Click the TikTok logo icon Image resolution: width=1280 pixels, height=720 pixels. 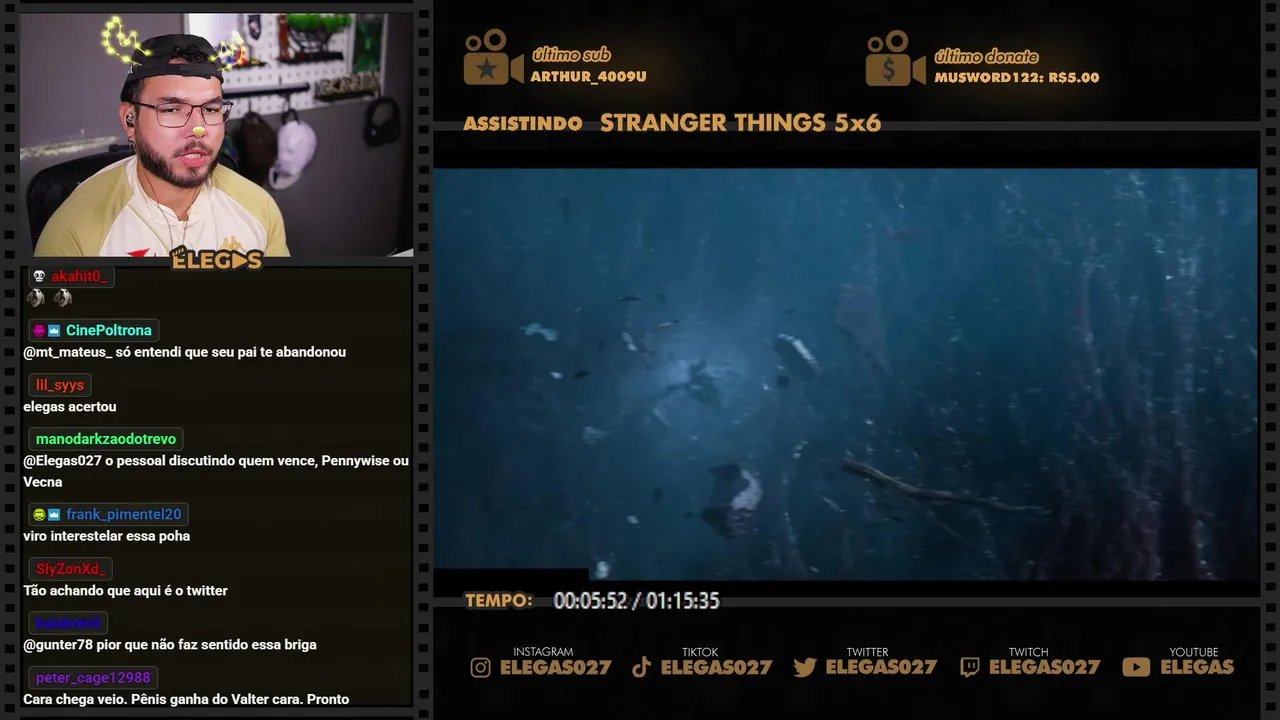(642, 667)
